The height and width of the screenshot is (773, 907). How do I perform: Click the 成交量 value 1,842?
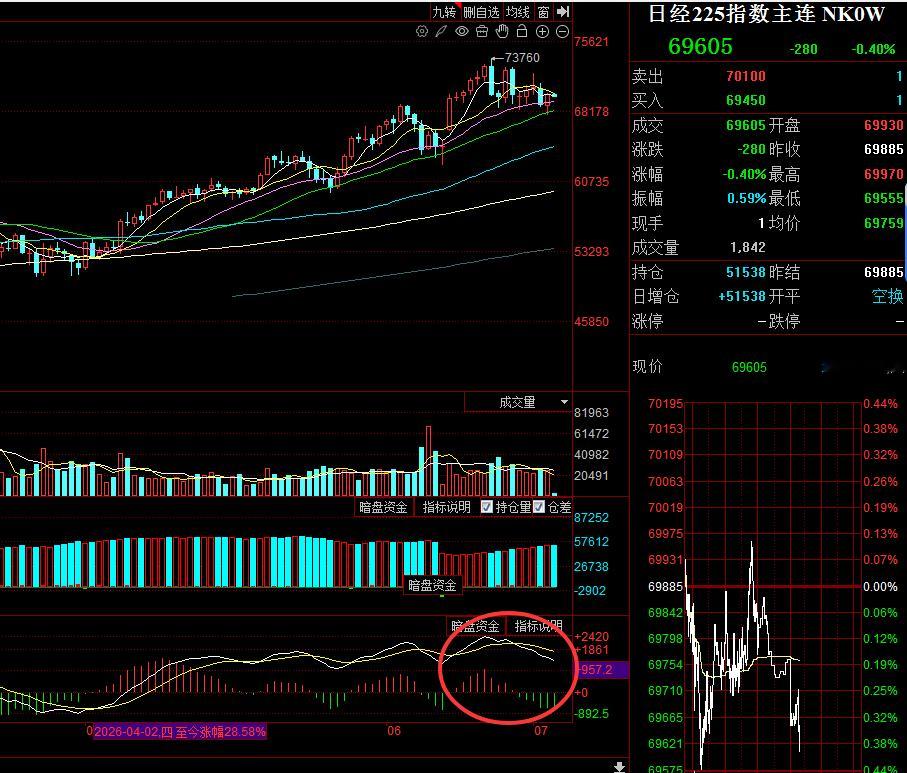pyautogui.click(x=747, y=248)
